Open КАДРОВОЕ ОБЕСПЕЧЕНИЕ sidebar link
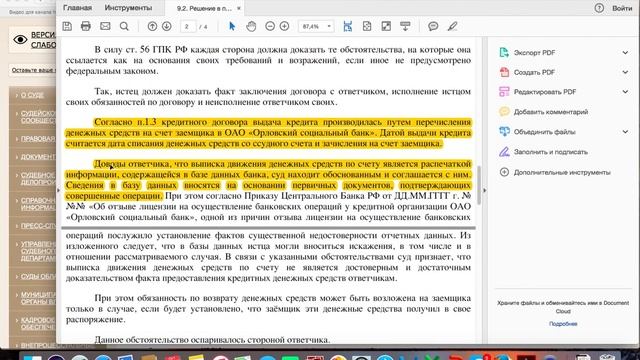Image resolution: width=640 pixels, height=360 pixels. coord(38,324)
